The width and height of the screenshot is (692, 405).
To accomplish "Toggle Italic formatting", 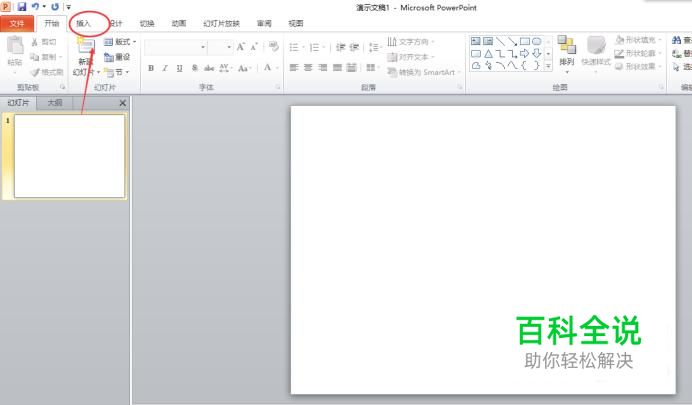I will (x=165, y=68).
